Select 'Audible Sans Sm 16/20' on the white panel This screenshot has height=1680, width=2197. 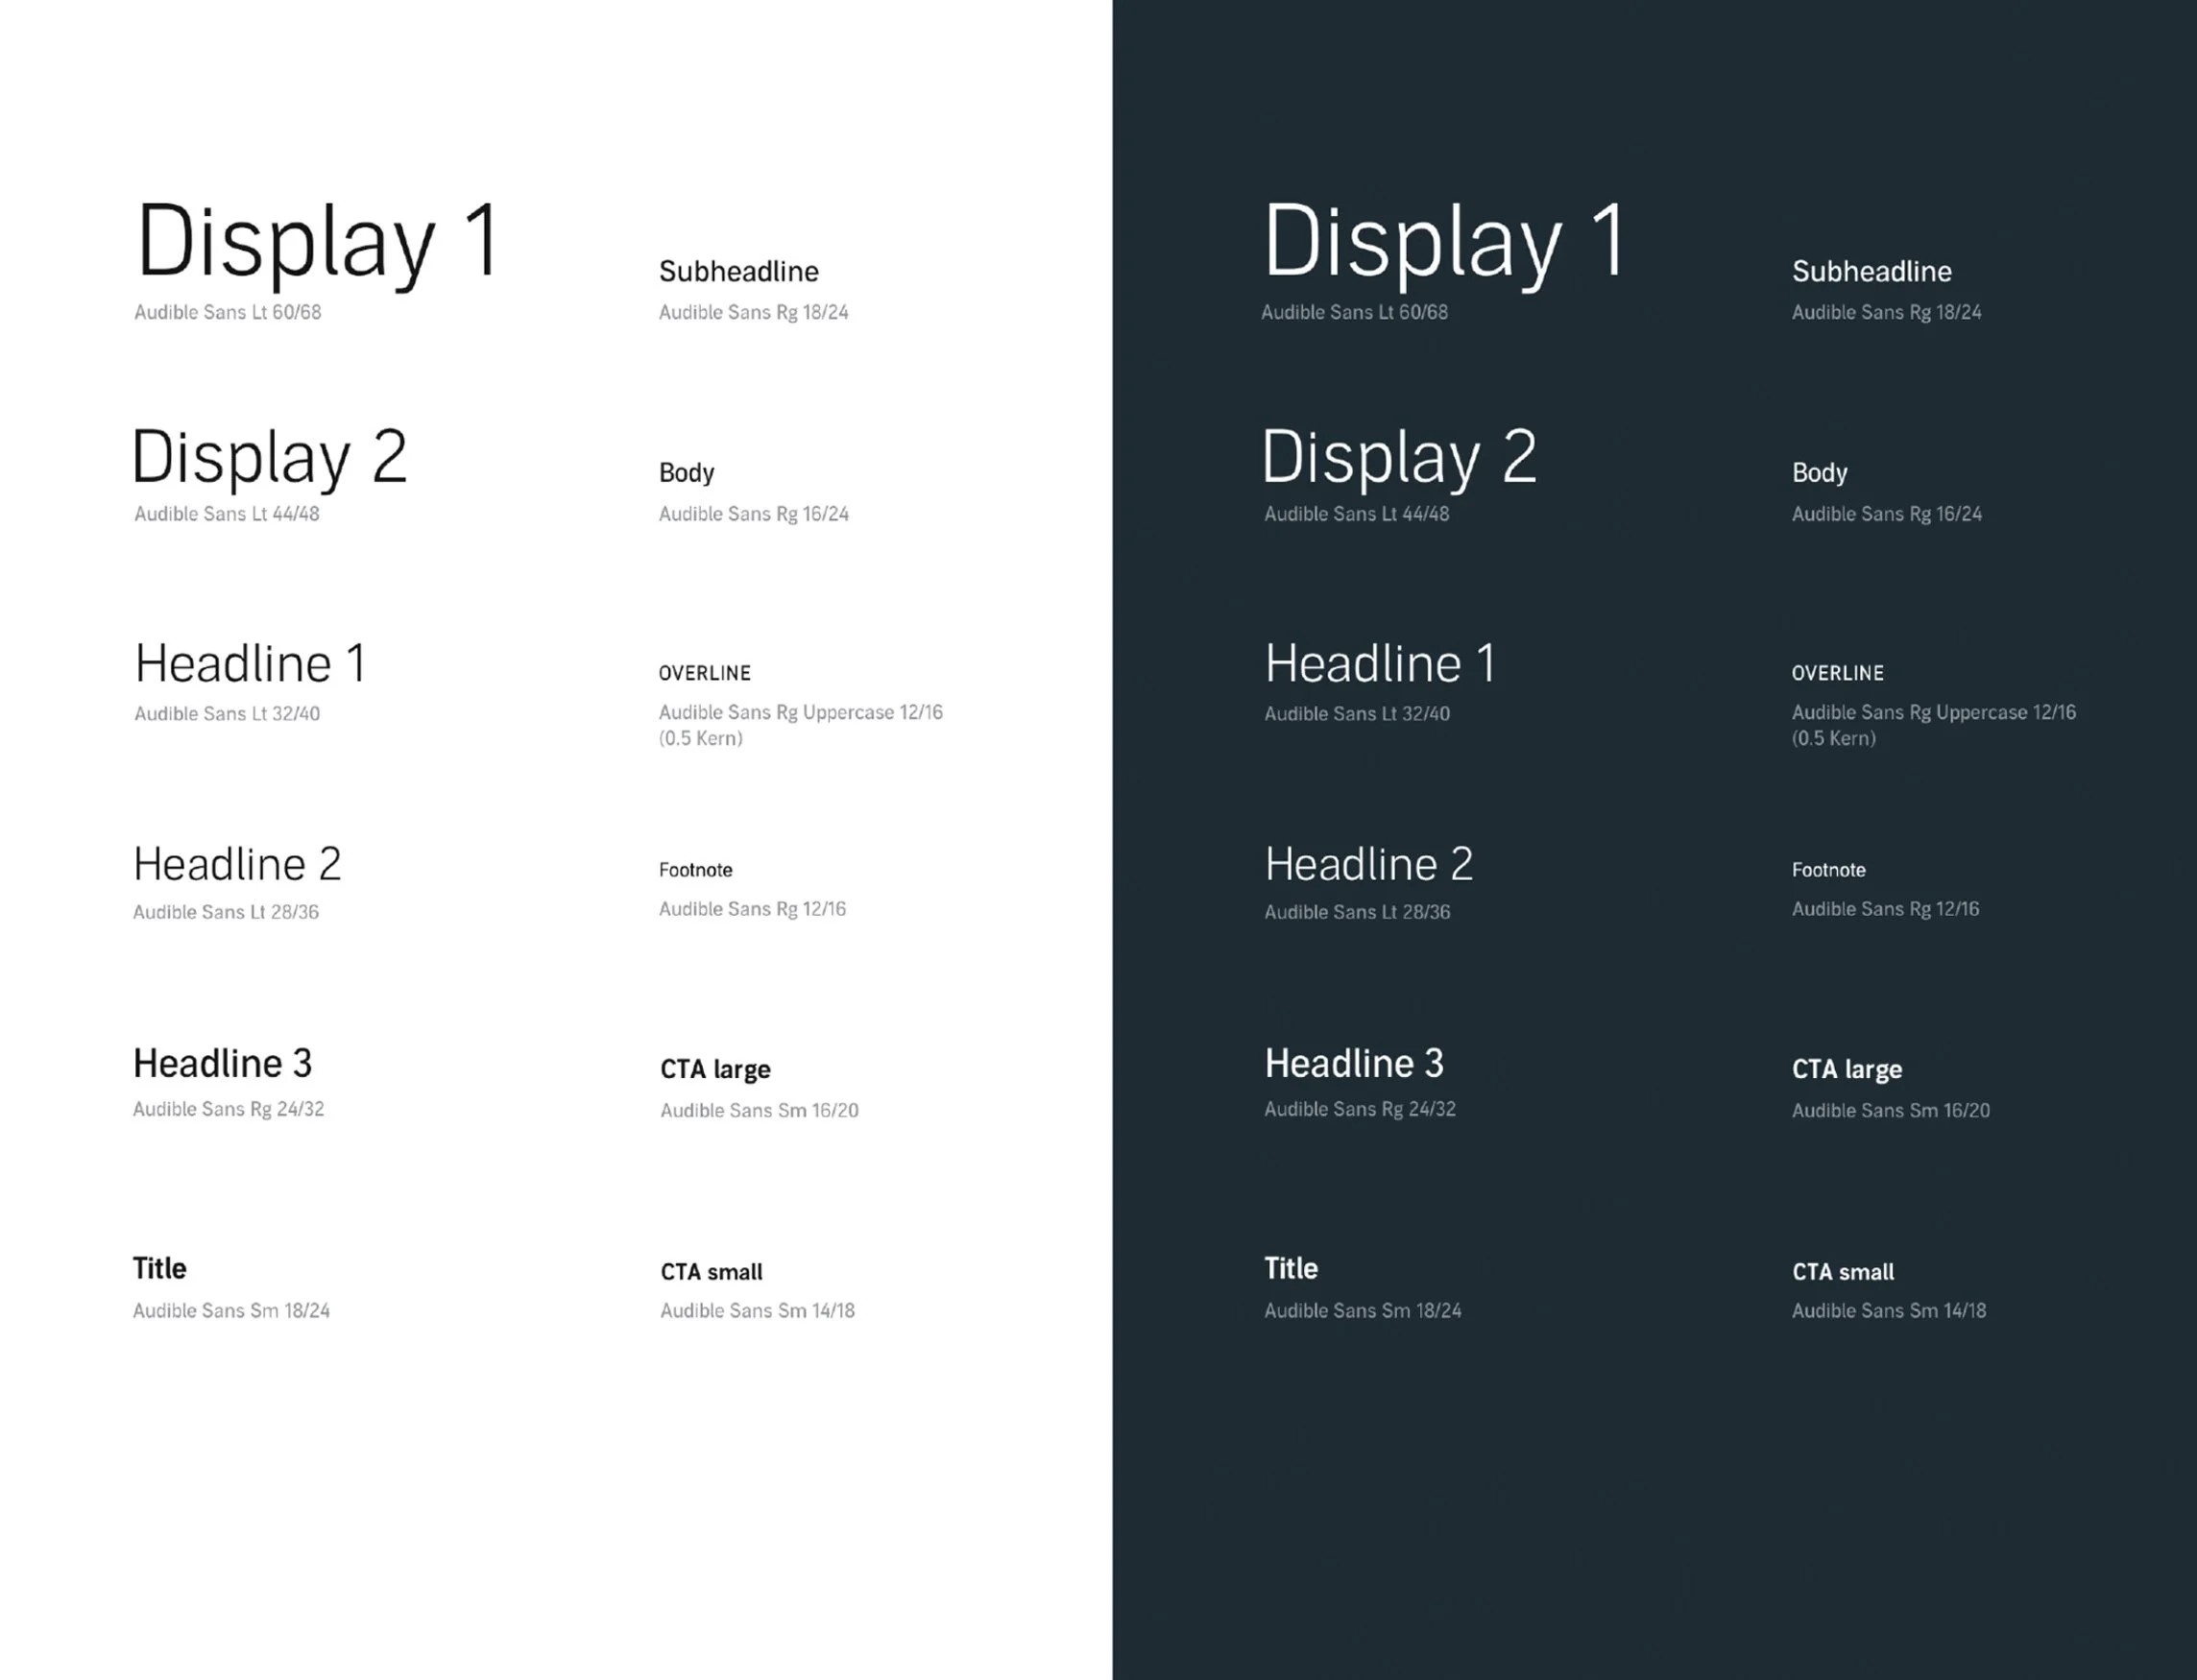coord(760,1111)
